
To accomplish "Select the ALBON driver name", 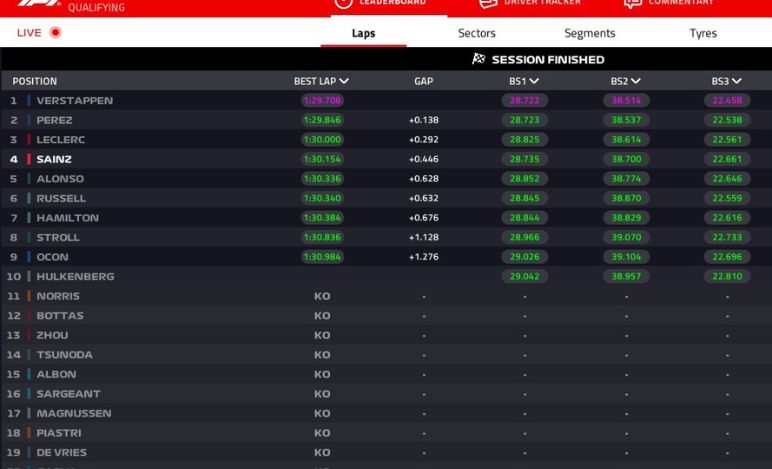I will click(57, 374).
